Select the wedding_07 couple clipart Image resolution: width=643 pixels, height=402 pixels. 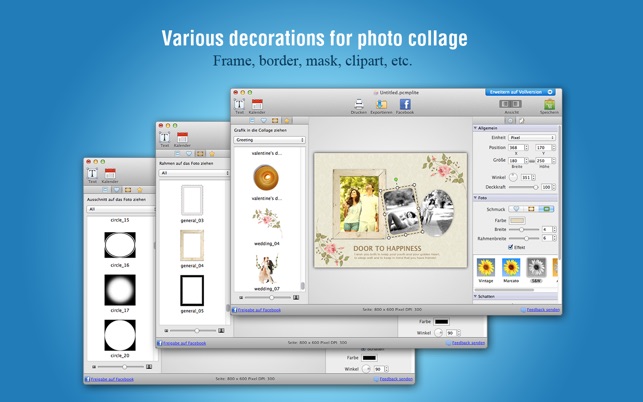[x=266, y=268]
